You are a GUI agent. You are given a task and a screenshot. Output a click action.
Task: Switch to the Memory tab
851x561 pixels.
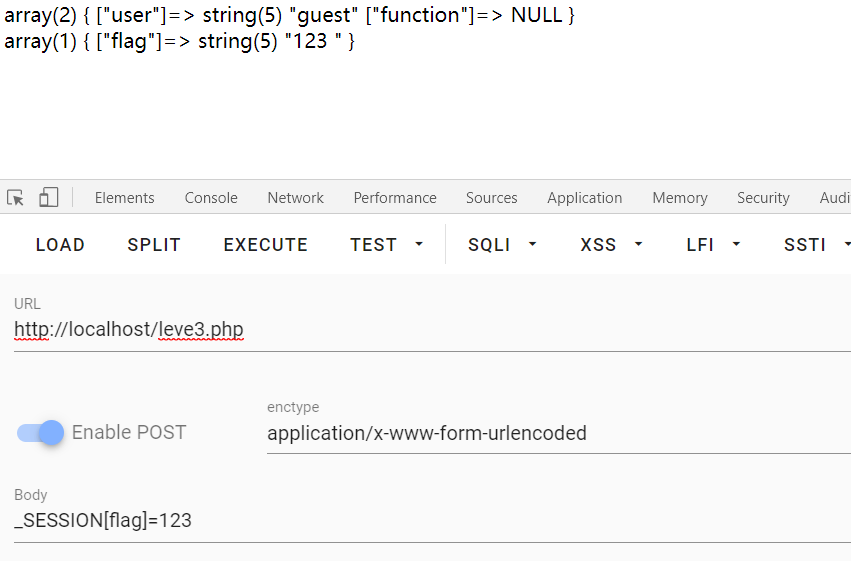pos(680,197)
